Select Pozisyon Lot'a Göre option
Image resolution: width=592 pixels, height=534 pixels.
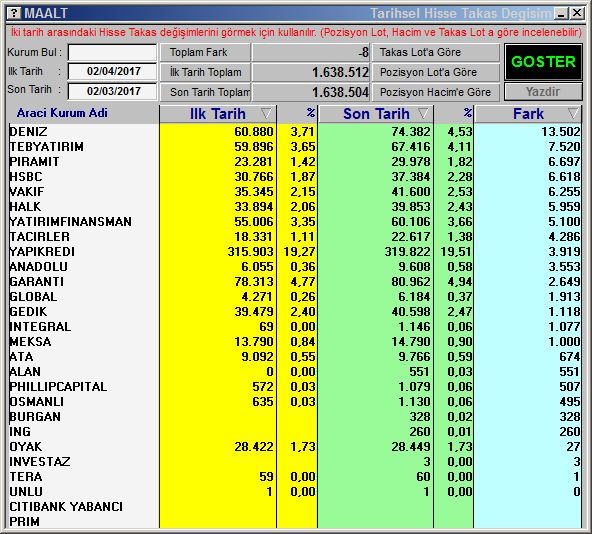(436, 72)
